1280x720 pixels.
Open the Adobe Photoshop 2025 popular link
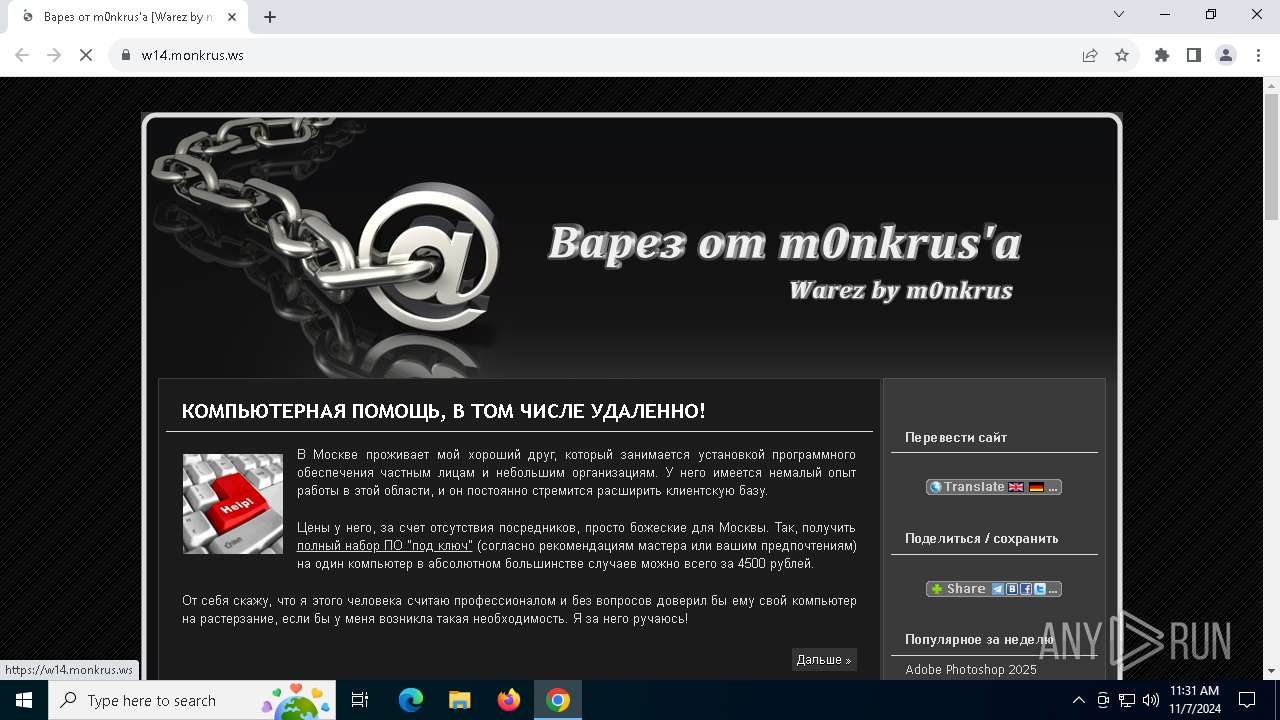971,670
